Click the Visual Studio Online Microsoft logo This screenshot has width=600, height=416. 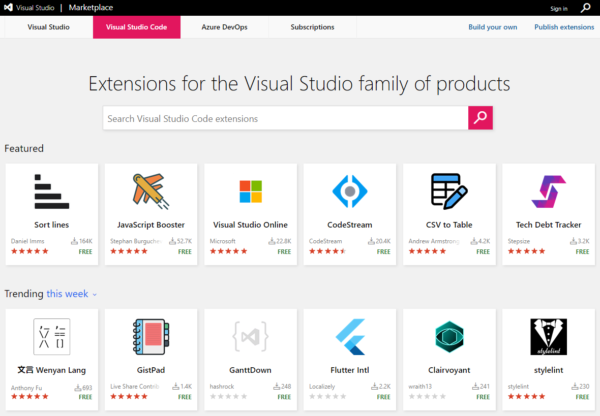click(x=251, y=191)
